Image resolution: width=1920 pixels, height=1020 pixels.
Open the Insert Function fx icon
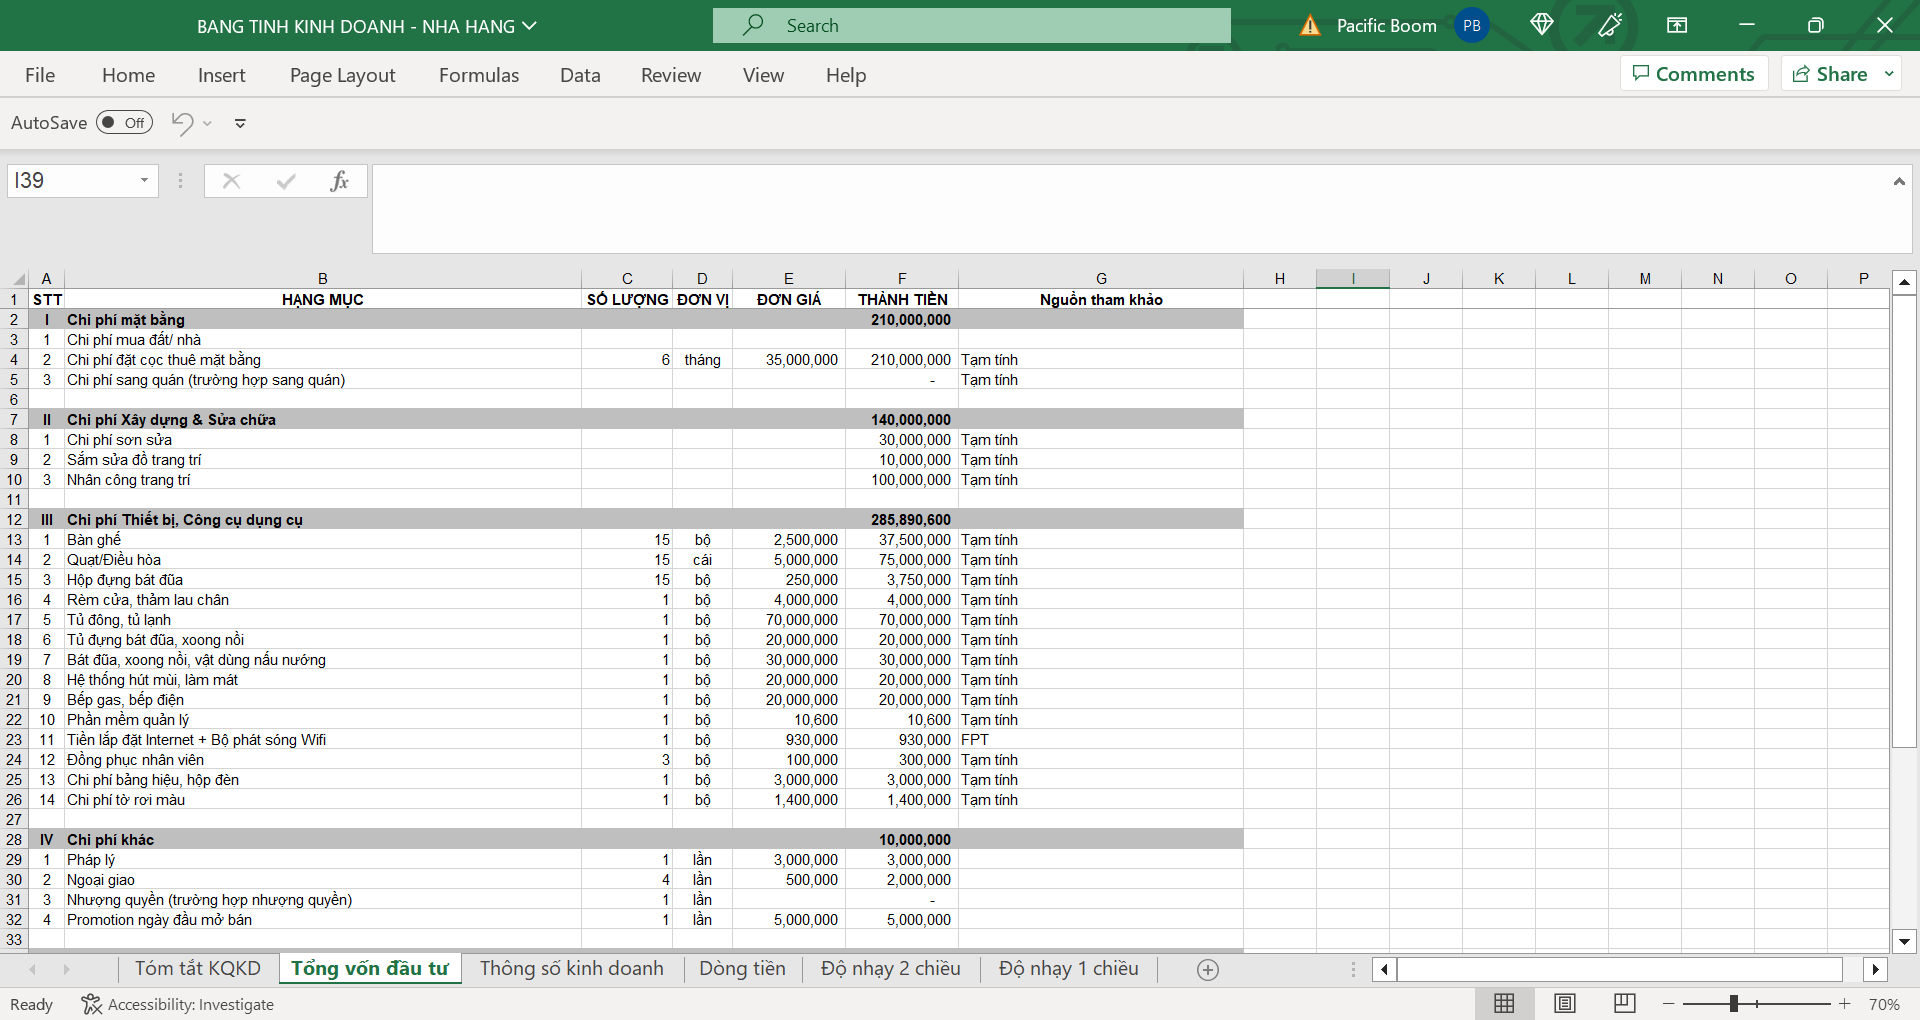pyautogui.click(x=339, y=181)
